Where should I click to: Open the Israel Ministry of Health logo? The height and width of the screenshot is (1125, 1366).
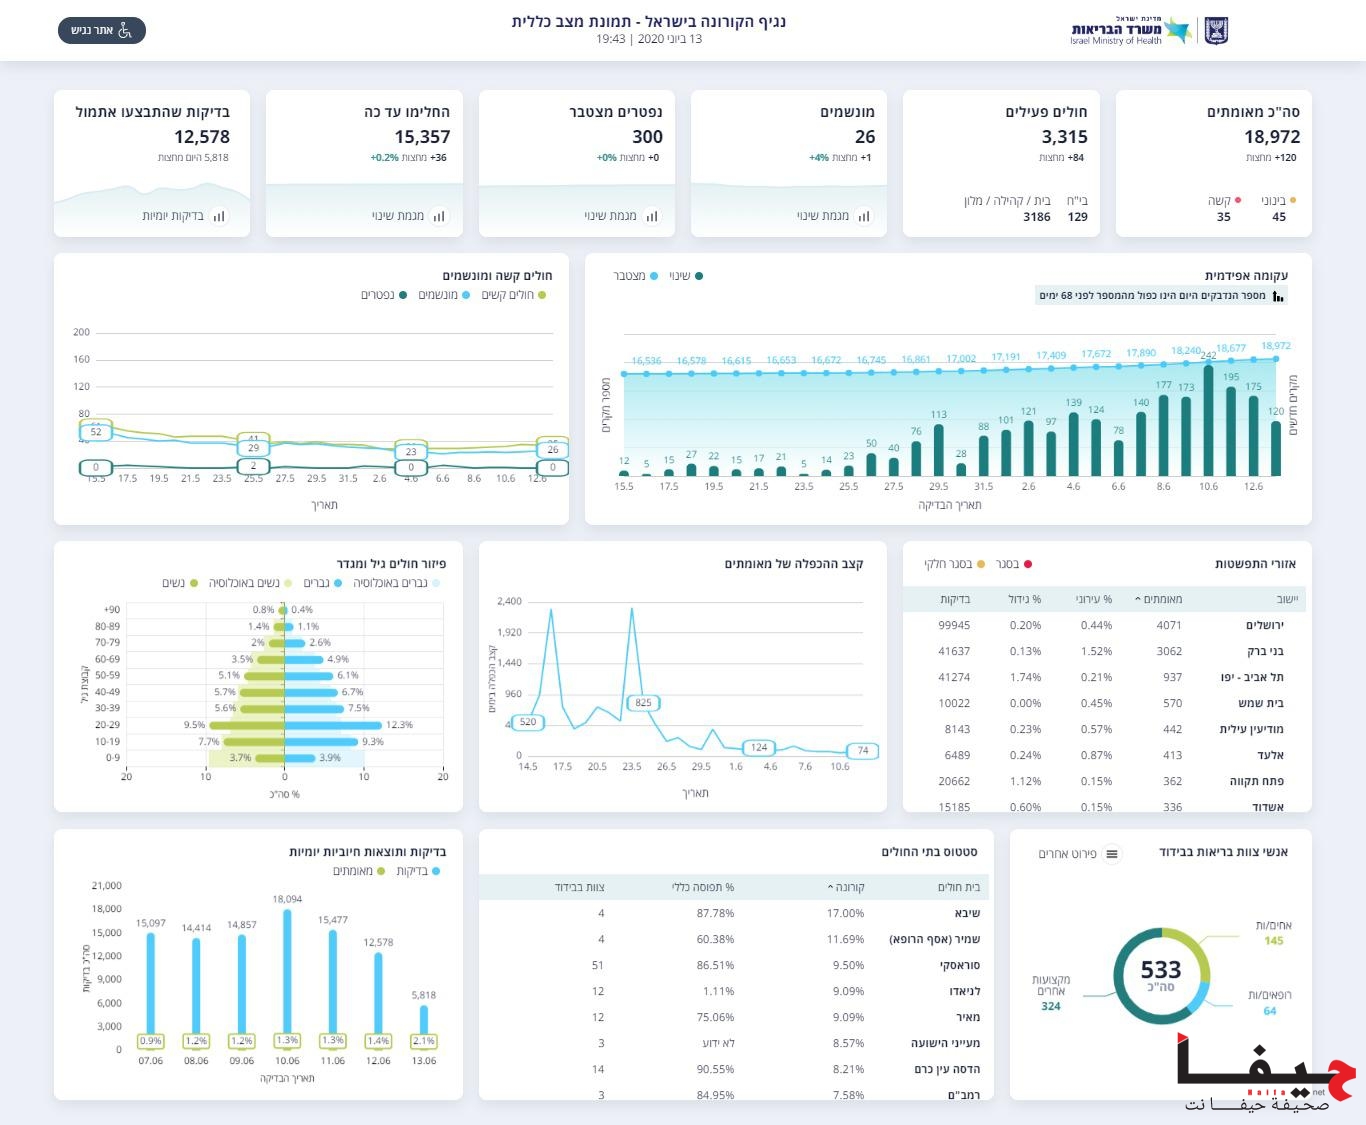click(1149, 31)
